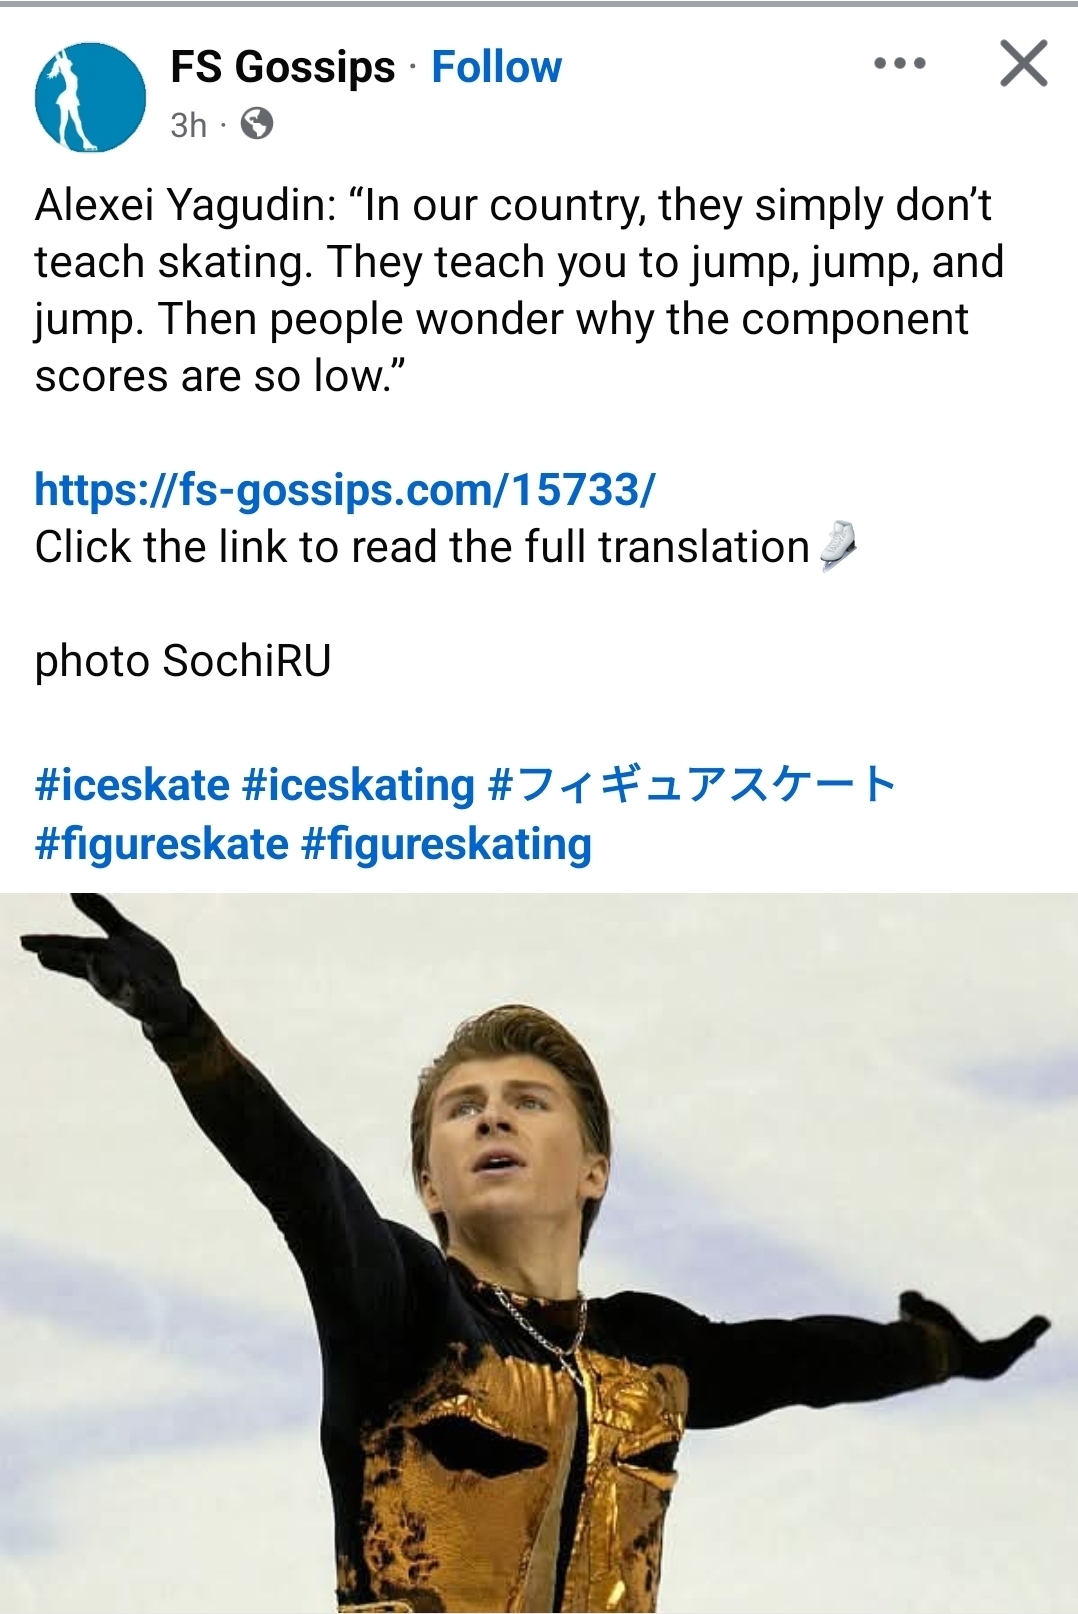1078x1614 pixels.
Task: Open the FS Gossips profile picture
Action: point(90,97)
